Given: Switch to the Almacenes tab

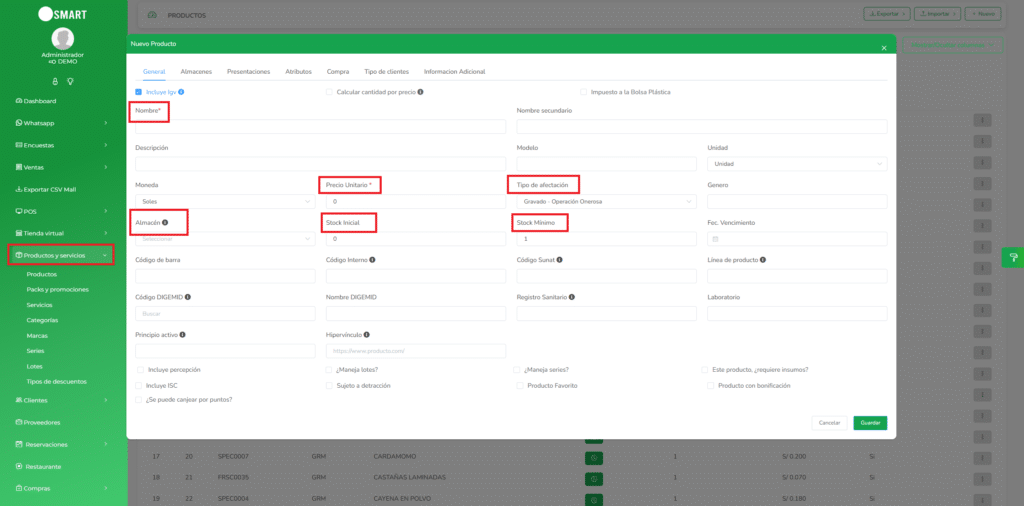Looking at the screenshot, I should pos(195,72).
